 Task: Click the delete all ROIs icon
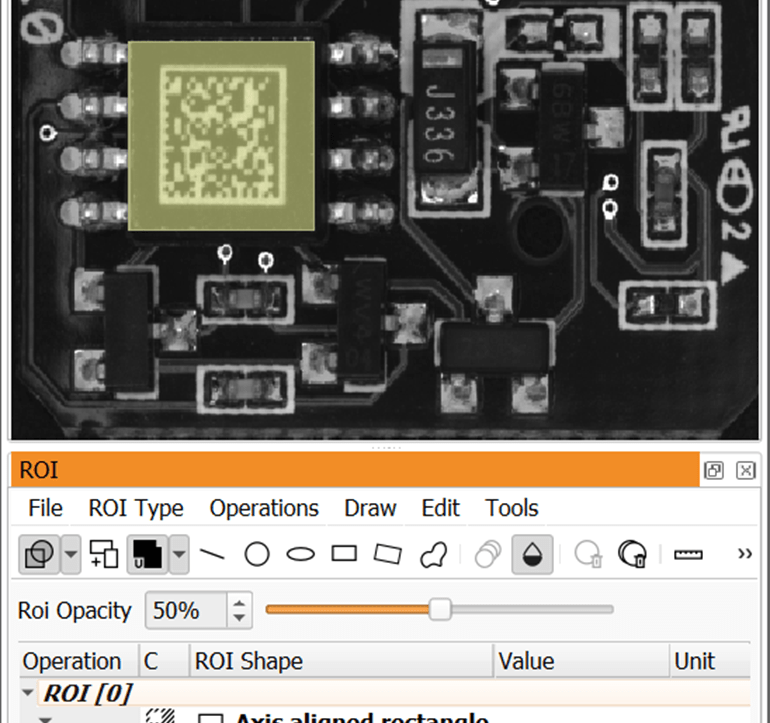click(632, 554)
